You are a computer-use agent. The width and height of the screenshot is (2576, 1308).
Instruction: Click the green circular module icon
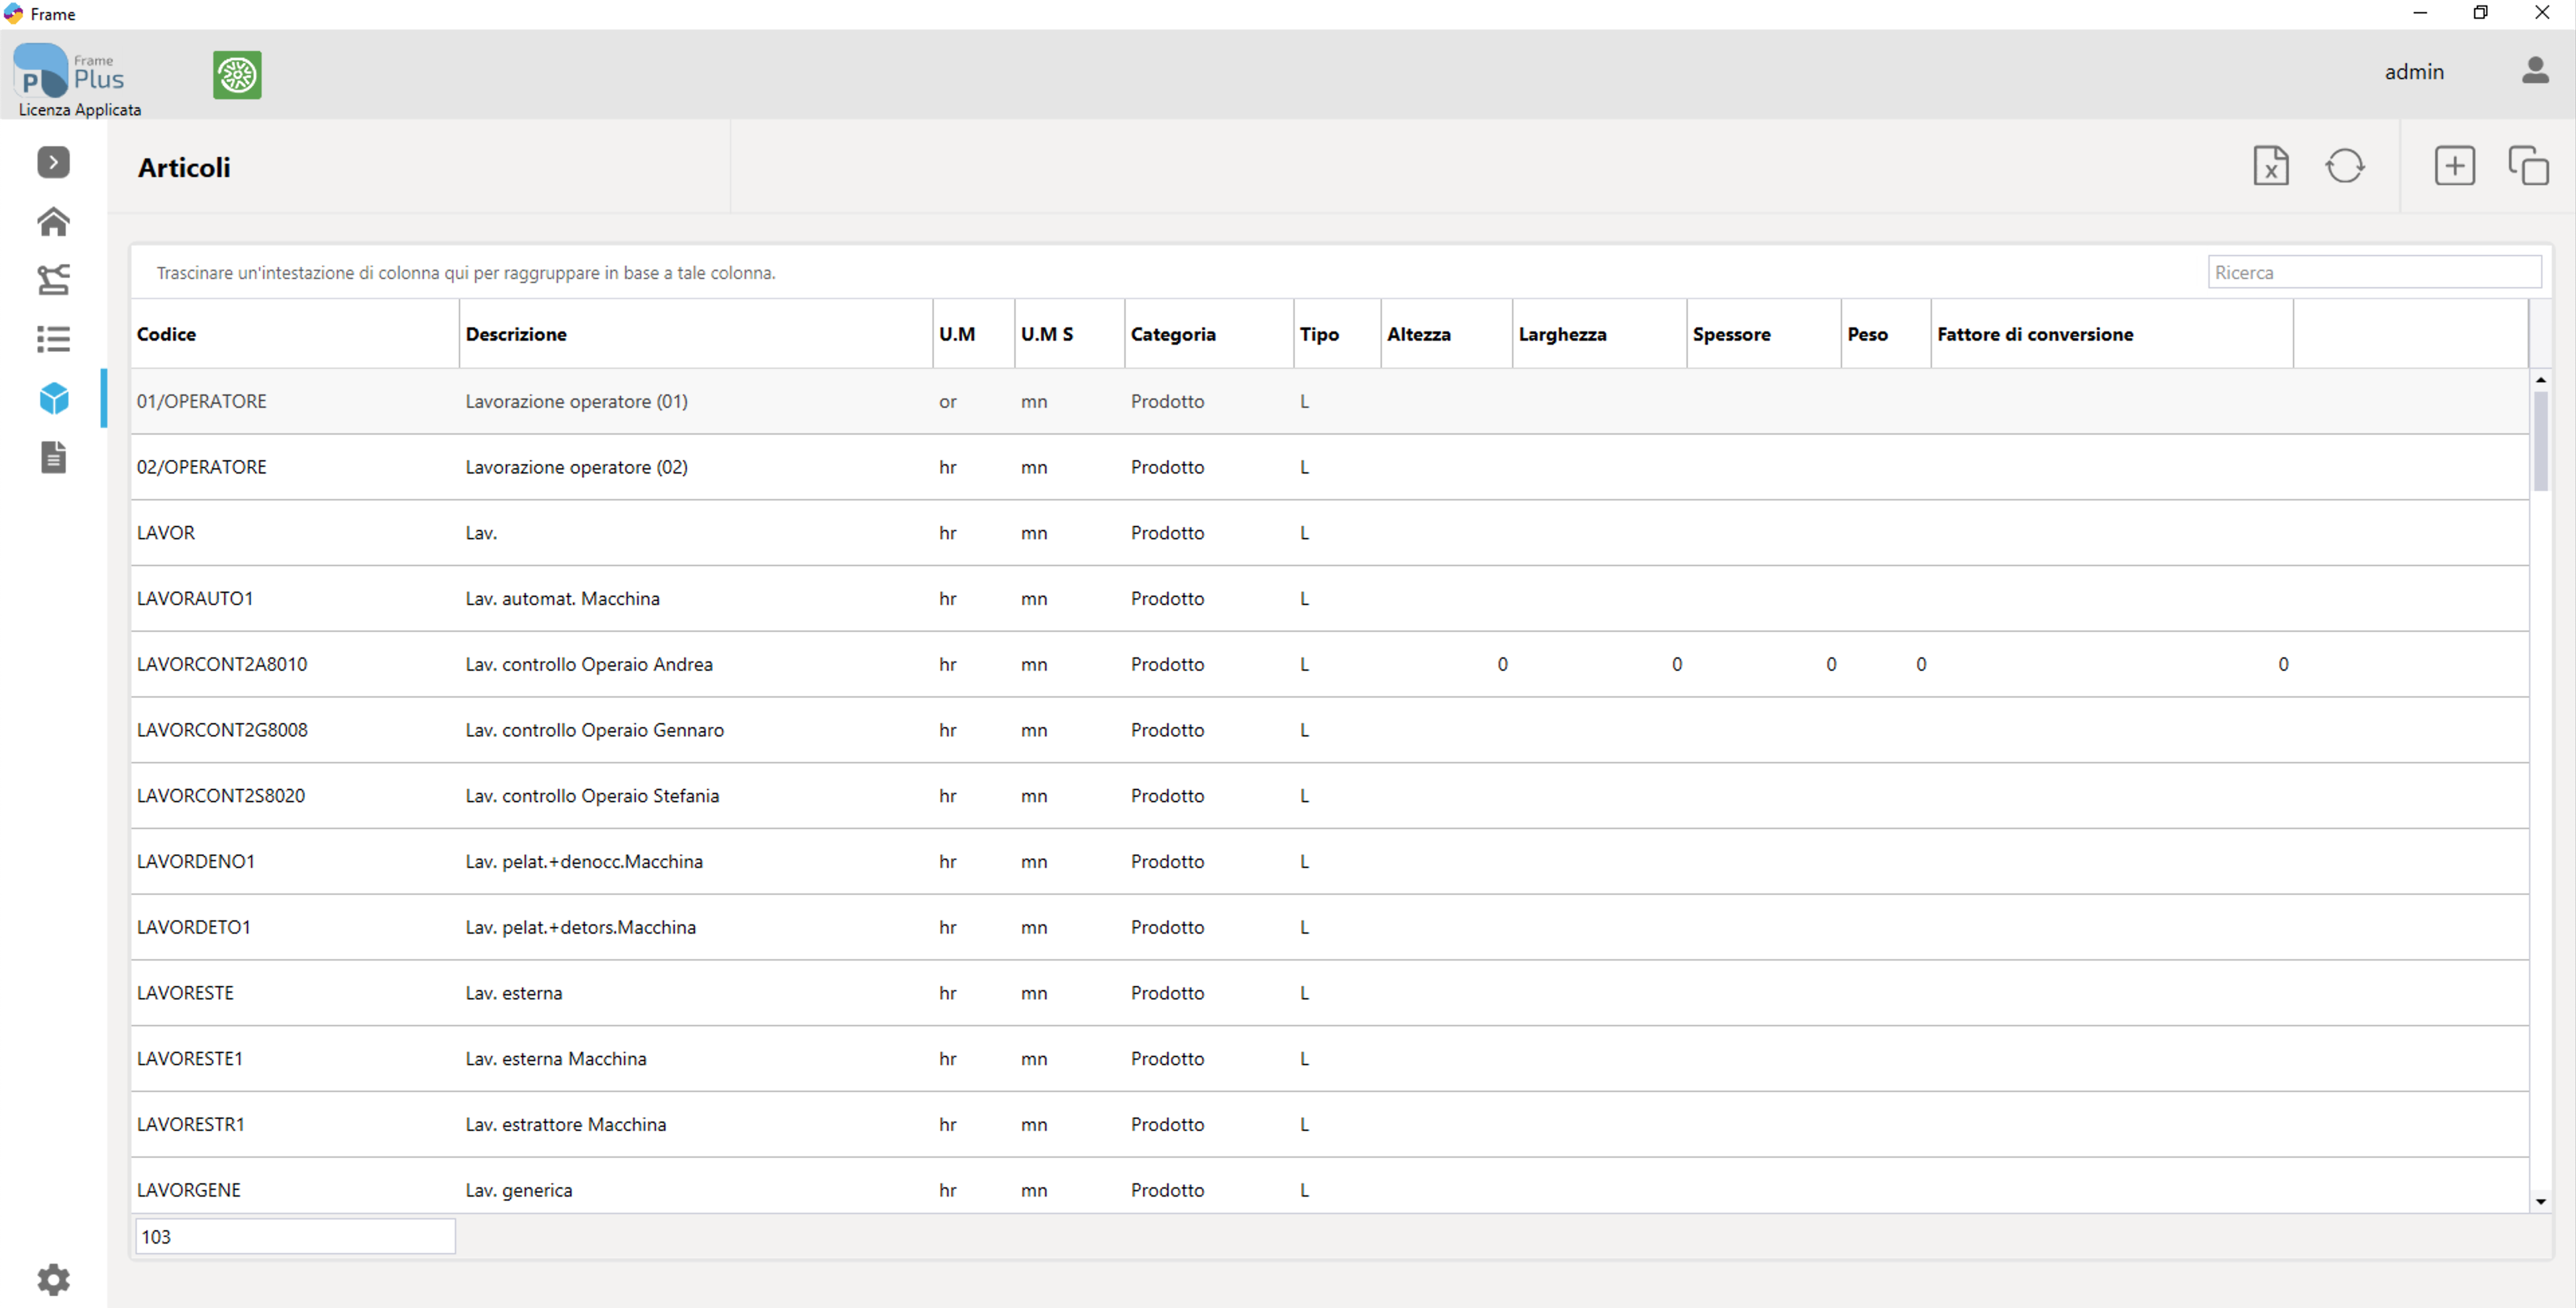point(237,75)
